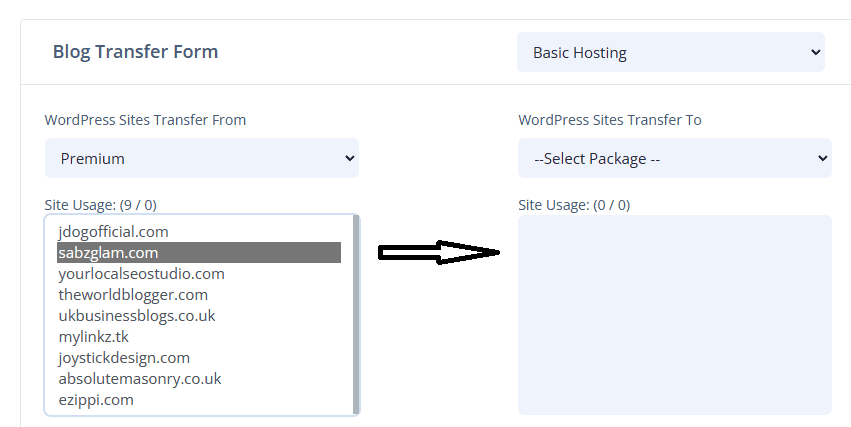
Task: Expand the Premium package dropdown
Action: tap(202, 158)
